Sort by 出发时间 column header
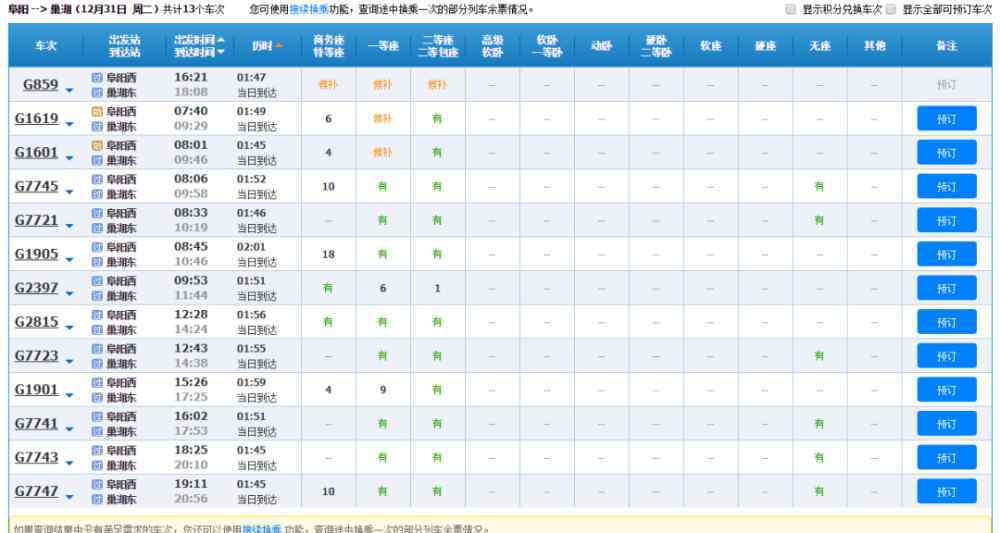 click(199, 40)
